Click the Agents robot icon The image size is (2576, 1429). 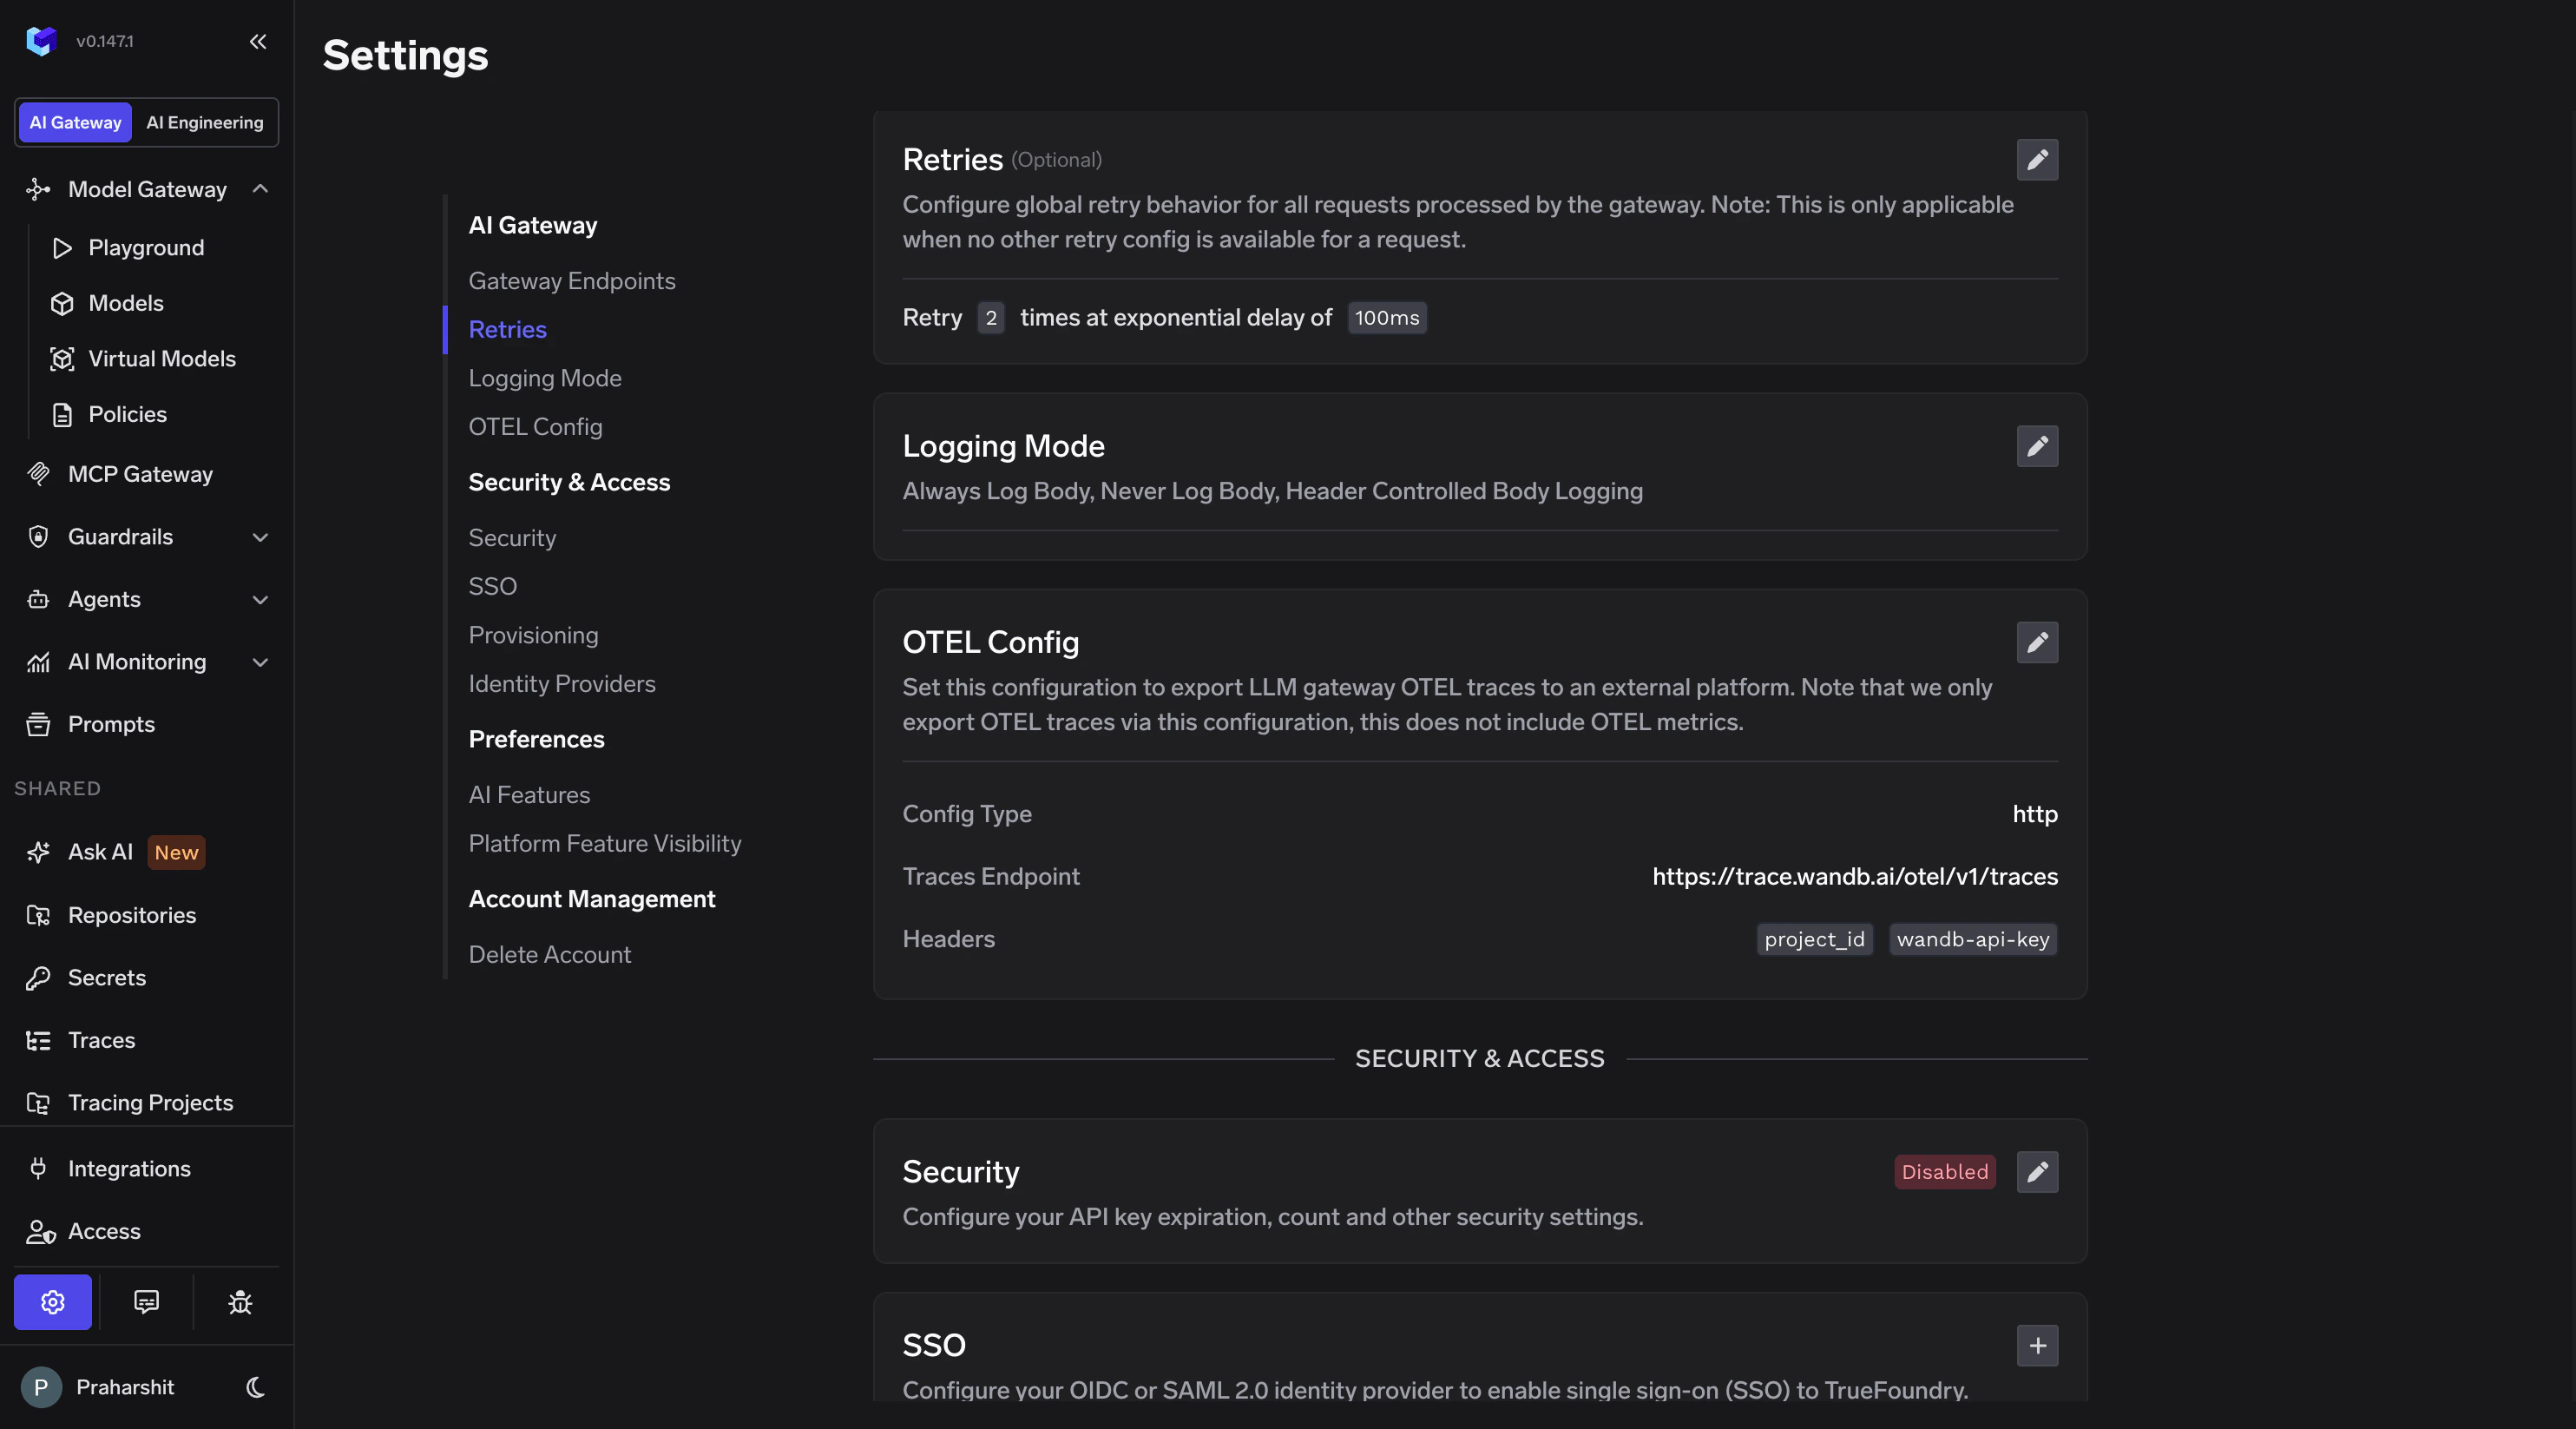pos(38,599)
